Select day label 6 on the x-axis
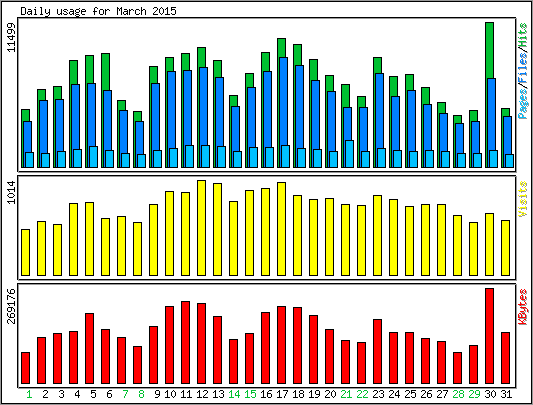533x405 pixels. 109,394
